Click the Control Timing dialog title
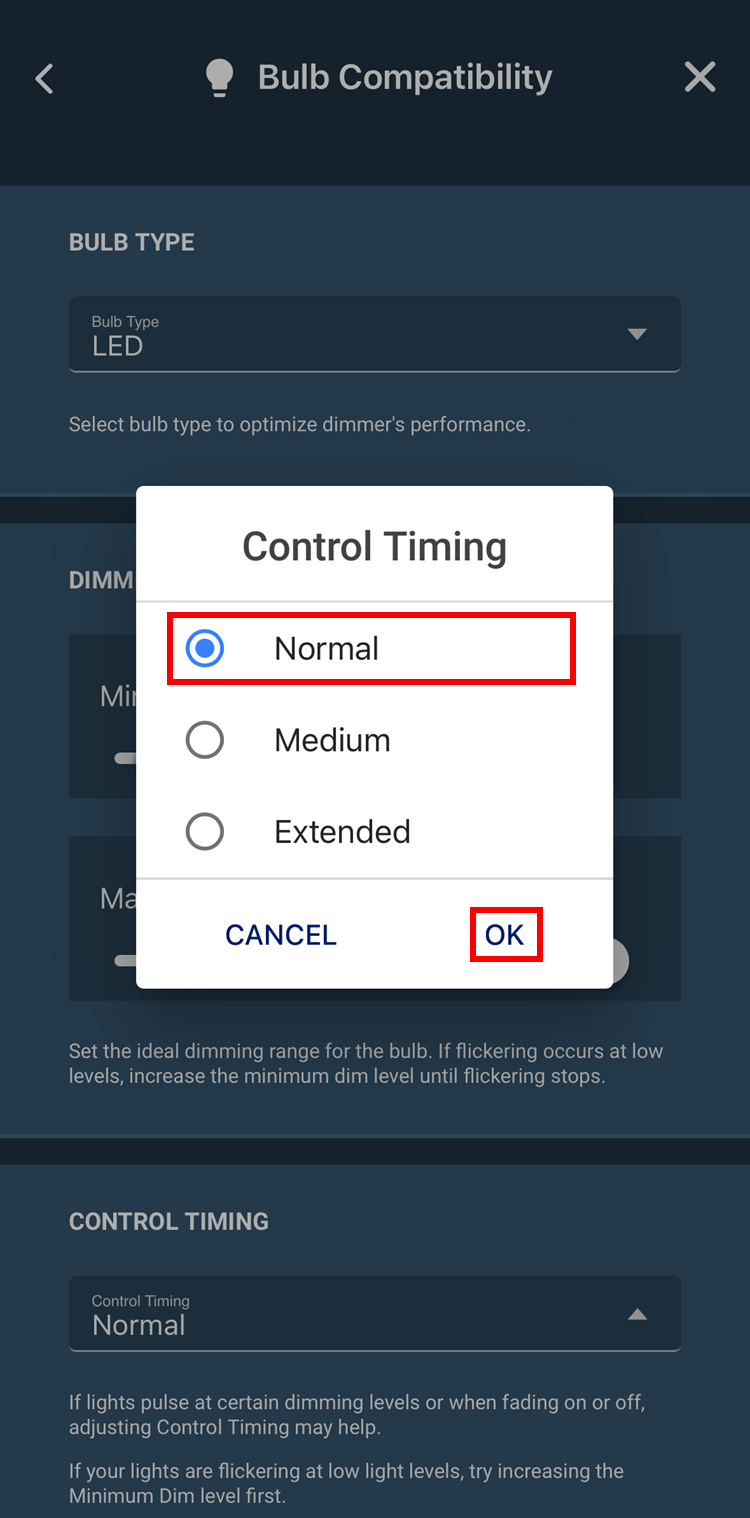Viewport: 750px width, 1518px height. click(374, 547)
